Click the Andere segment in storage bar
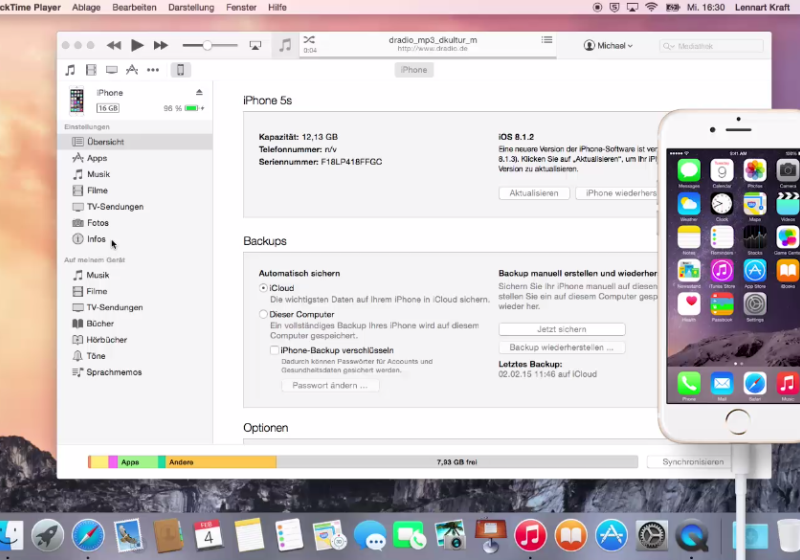The width and height of the screenshot is (800, 560). tap(221, 462)
